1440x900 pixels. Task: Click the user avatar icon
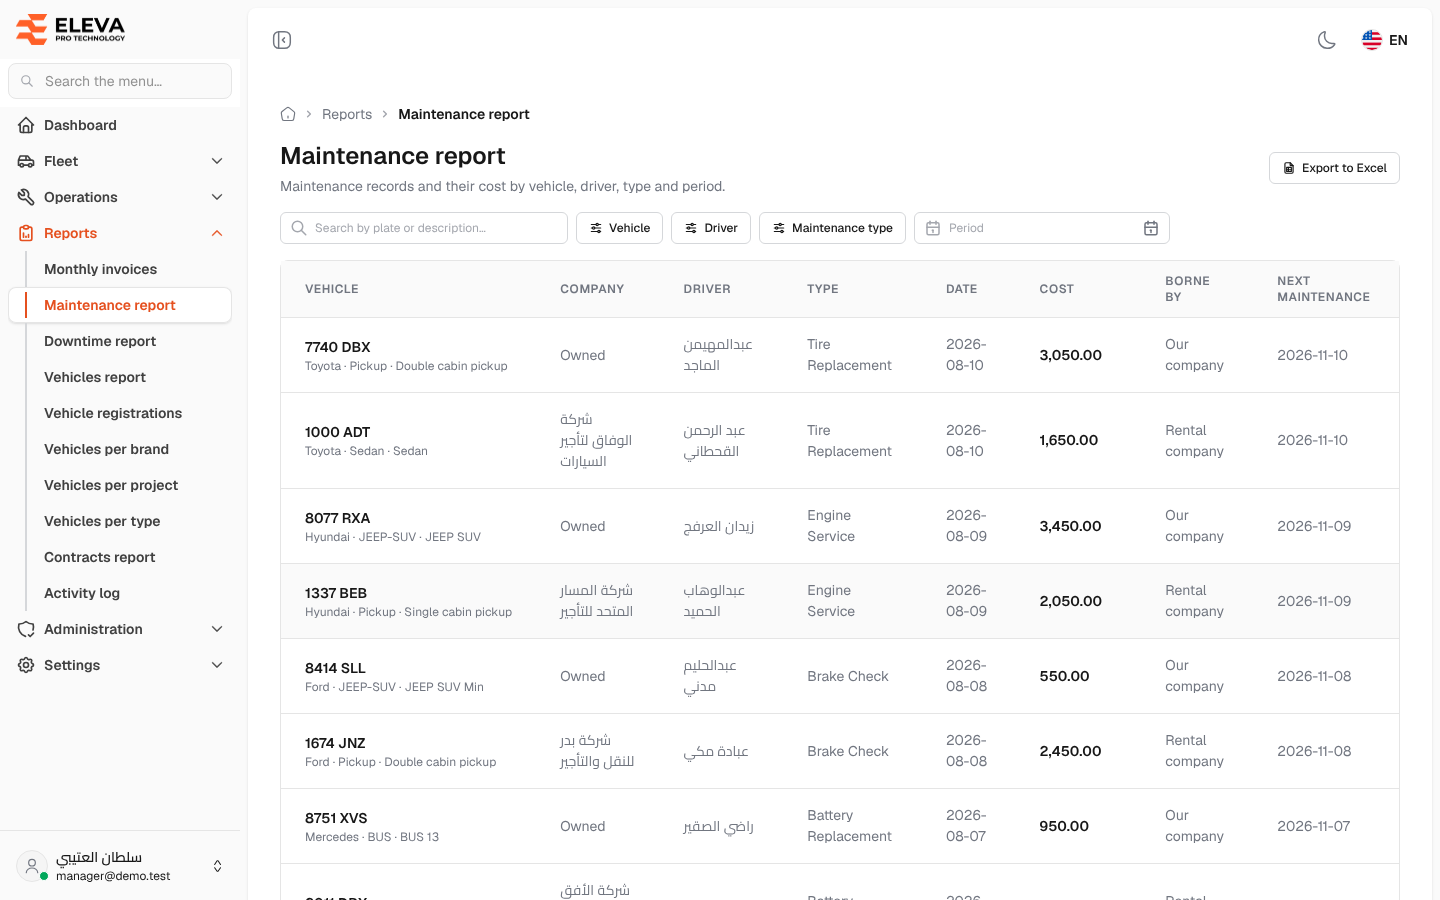point(32,866)
